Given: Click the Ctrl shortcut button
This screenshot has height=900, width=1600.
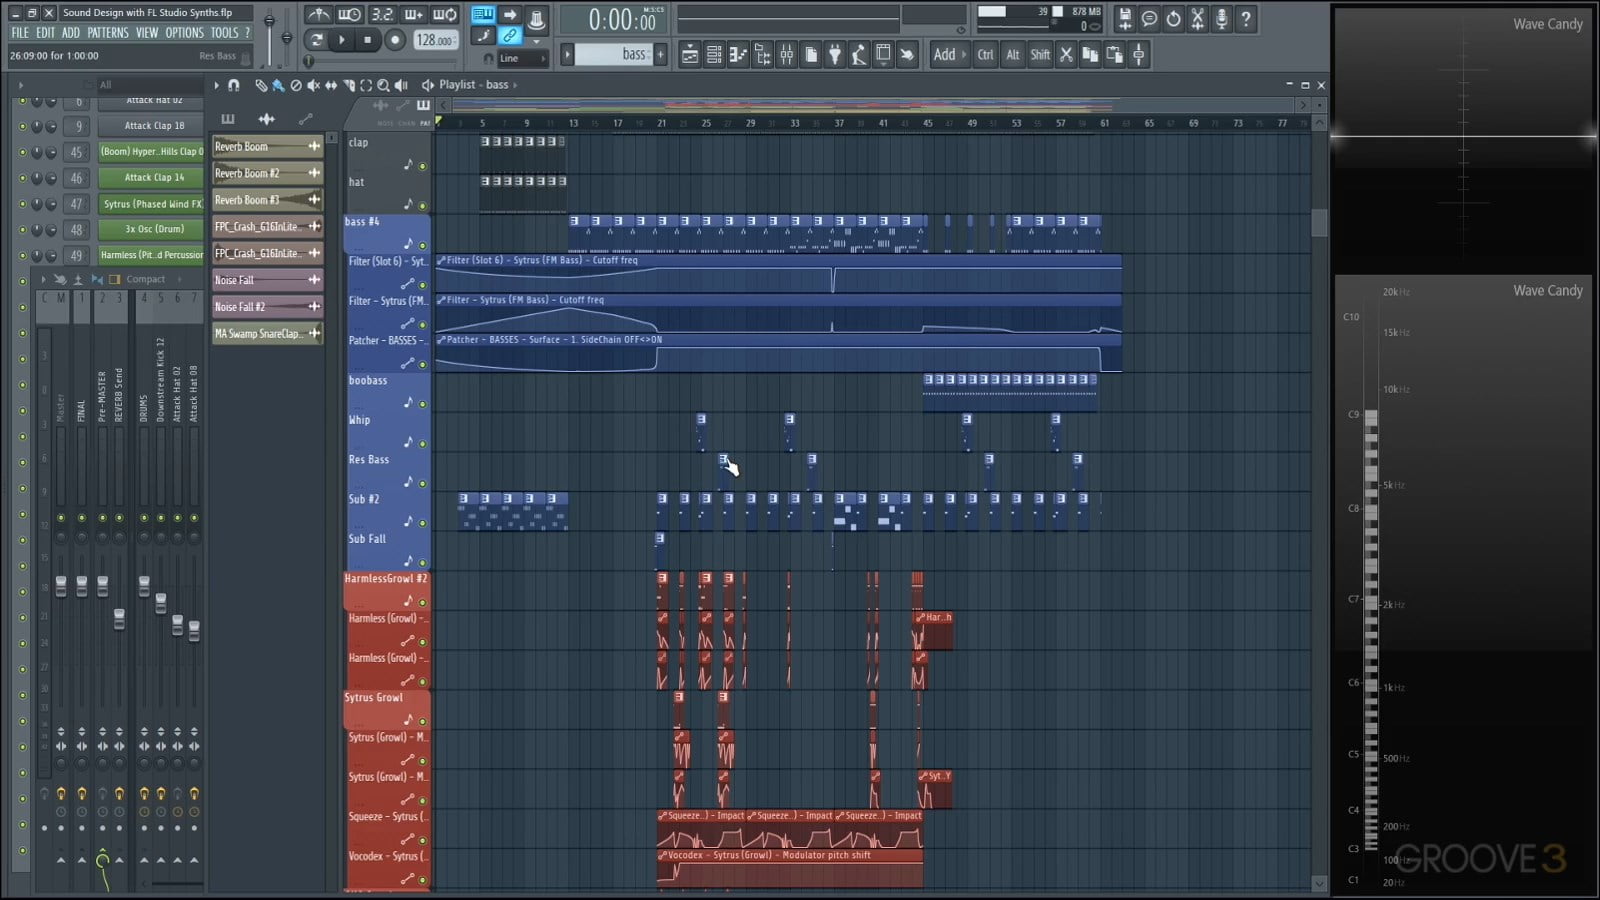Looking at the screenshot, I should pyautogui.click(x=985, y=54).
